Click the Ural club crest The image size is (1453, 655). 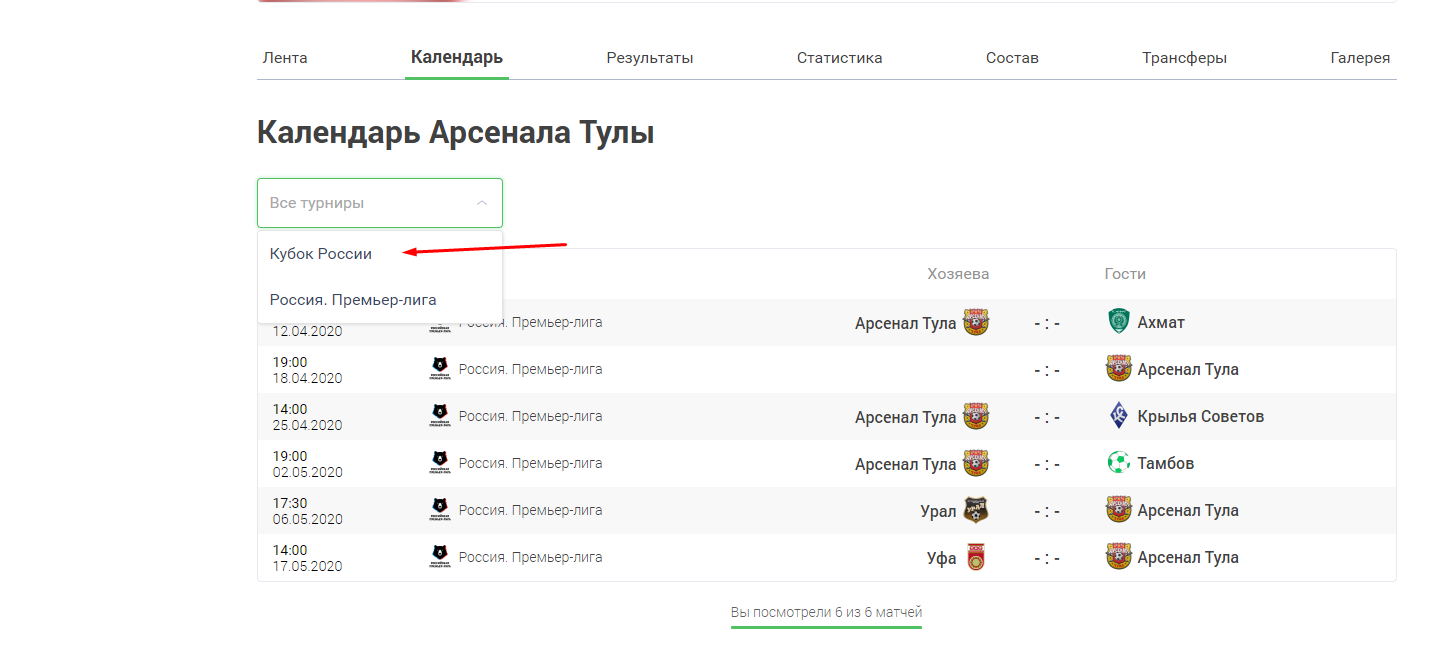pyautogui.click(x=975, y=510)
